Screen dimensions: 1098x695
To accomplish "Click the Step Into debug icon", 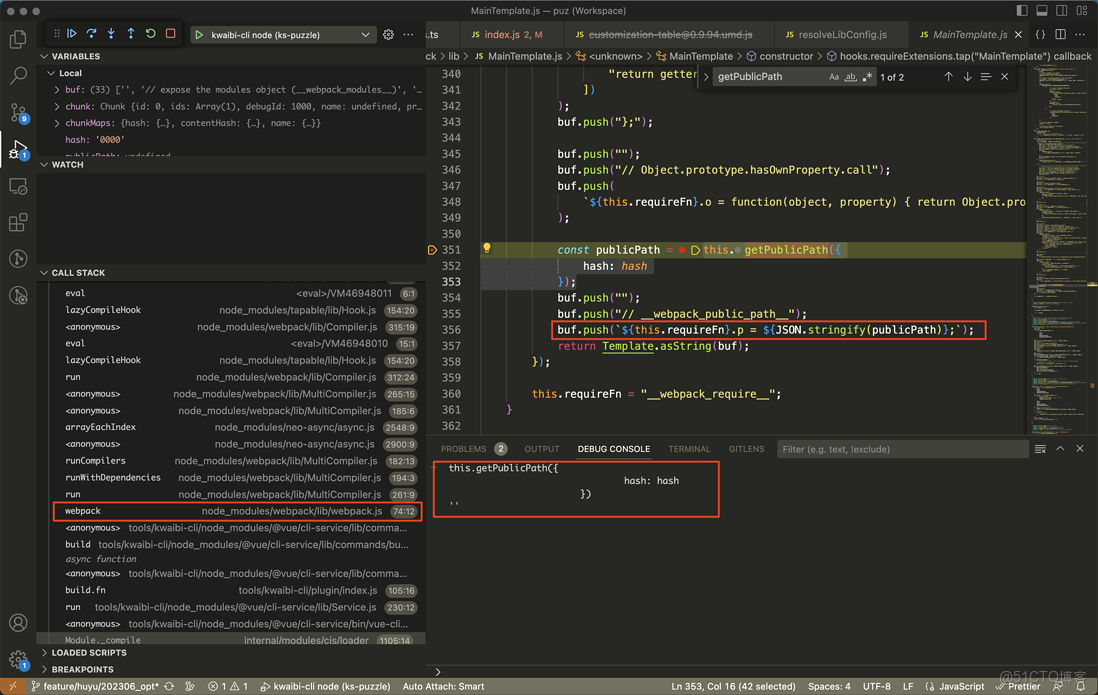I will (111, 33).
